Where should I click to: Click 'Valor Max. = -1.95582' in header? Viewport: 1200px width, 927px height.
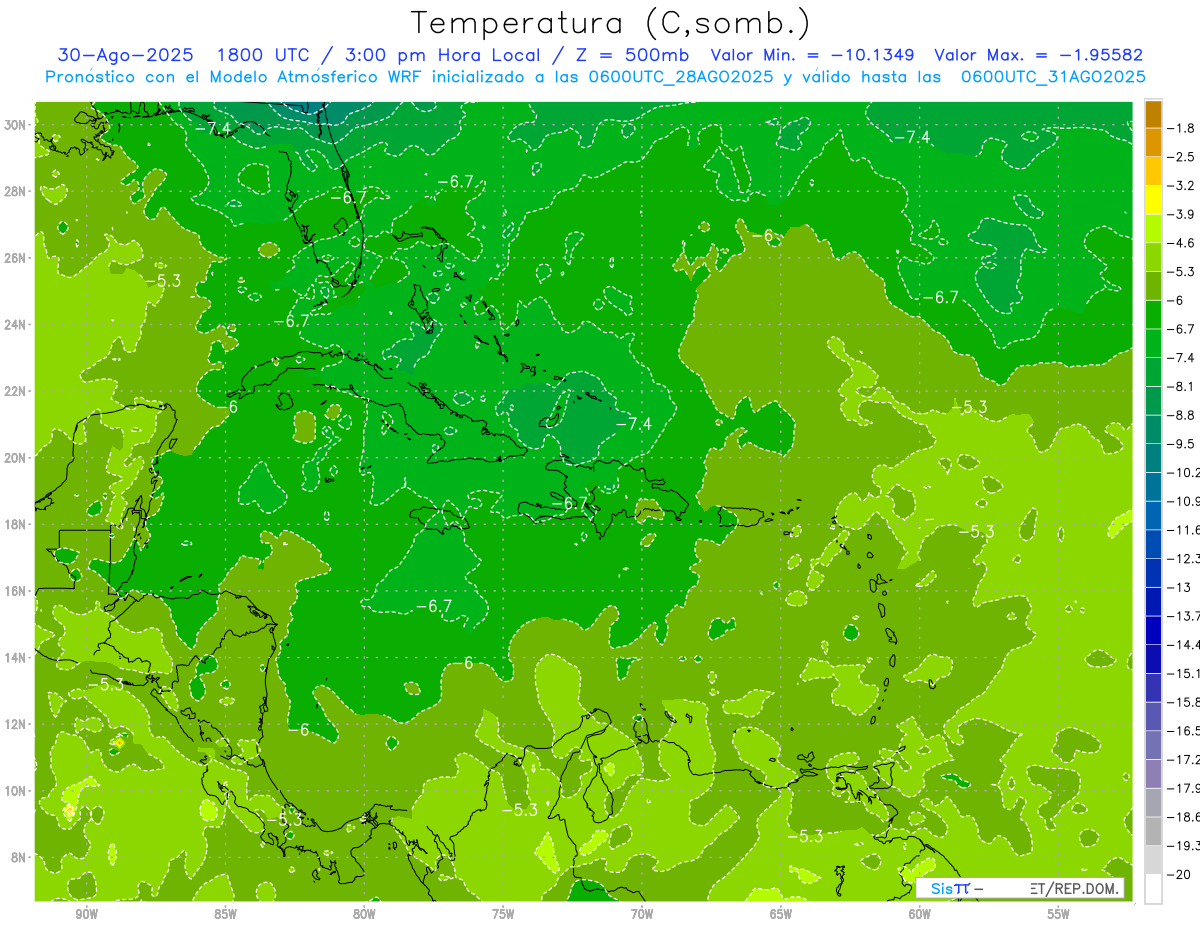[x=1038, y=55]
